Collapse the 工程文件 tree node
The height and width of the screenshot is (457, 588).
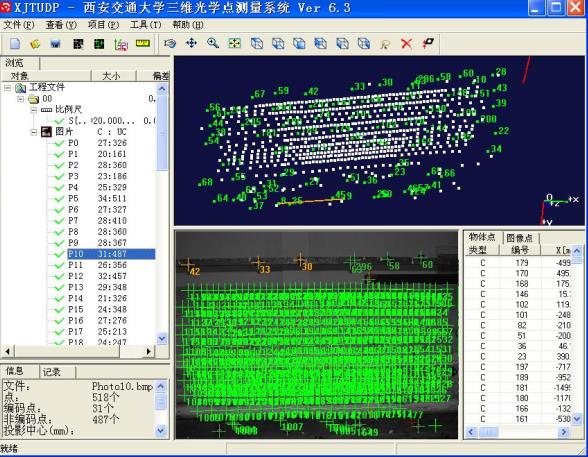coord(8,88)
